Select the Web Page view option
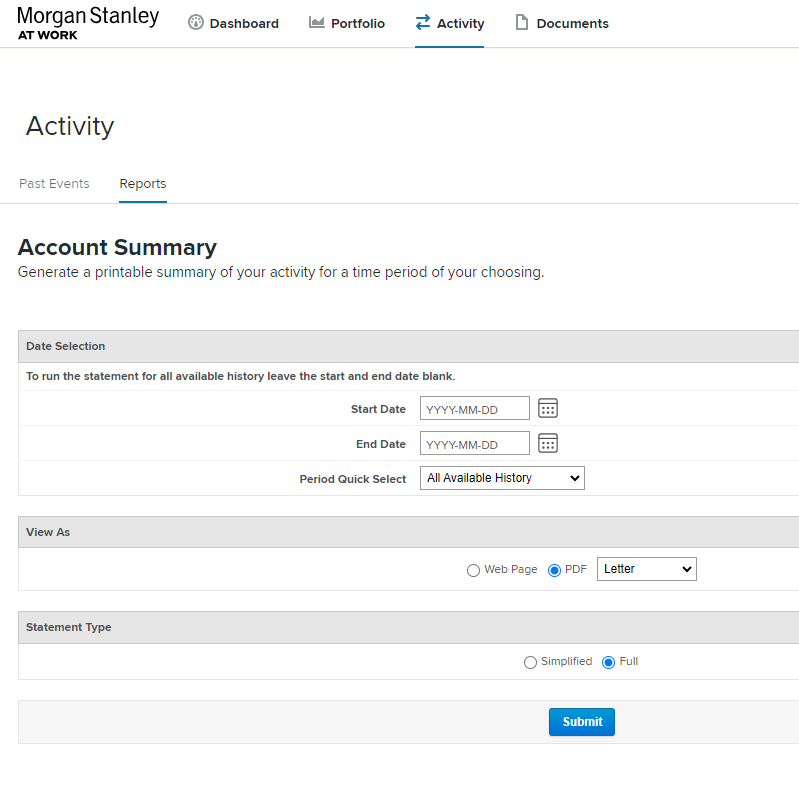The width and height of the screenshot is (799, 786). pos(474,570)
